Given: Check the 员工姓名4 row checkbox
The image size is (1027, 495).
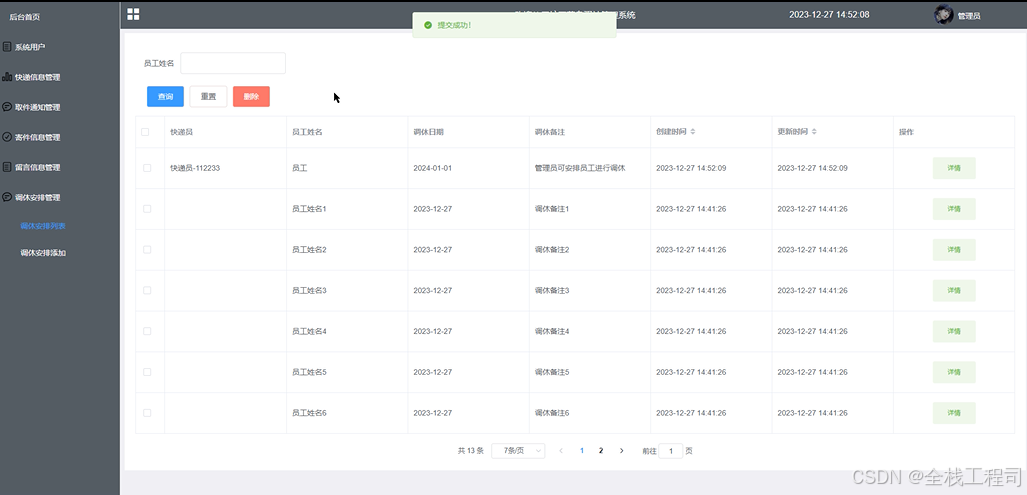Looking at the screenshot, I should pyautogui.click(x=147, y=331).
